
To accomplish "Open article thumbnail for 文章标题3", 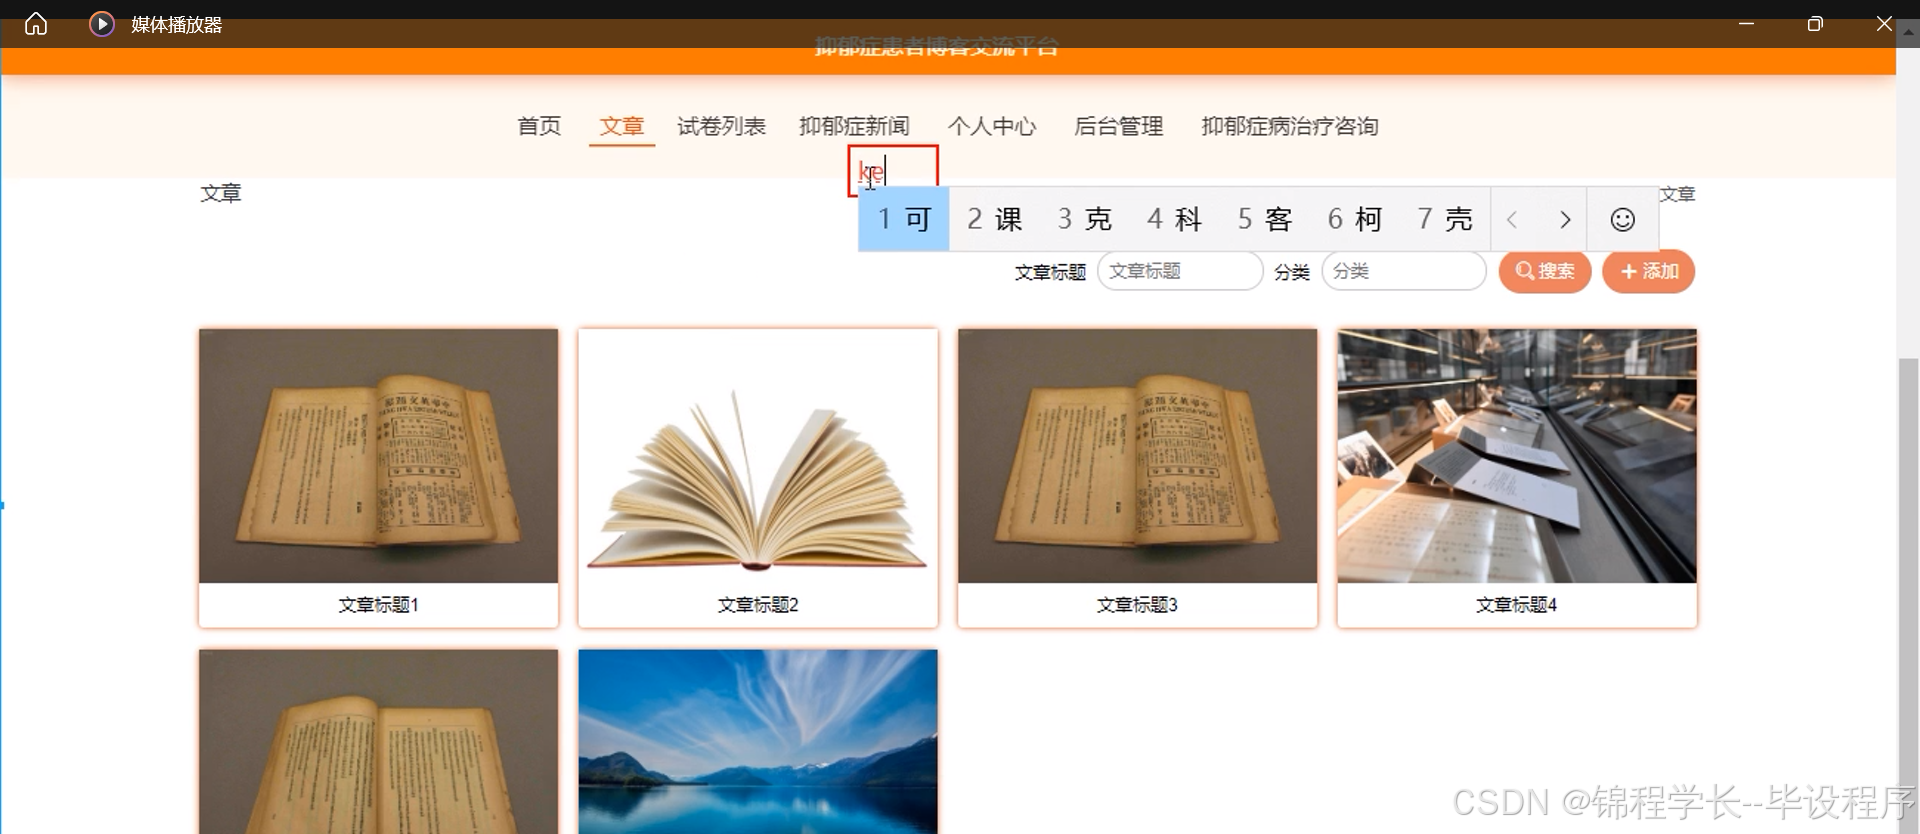I will [x=1137, y=456].
